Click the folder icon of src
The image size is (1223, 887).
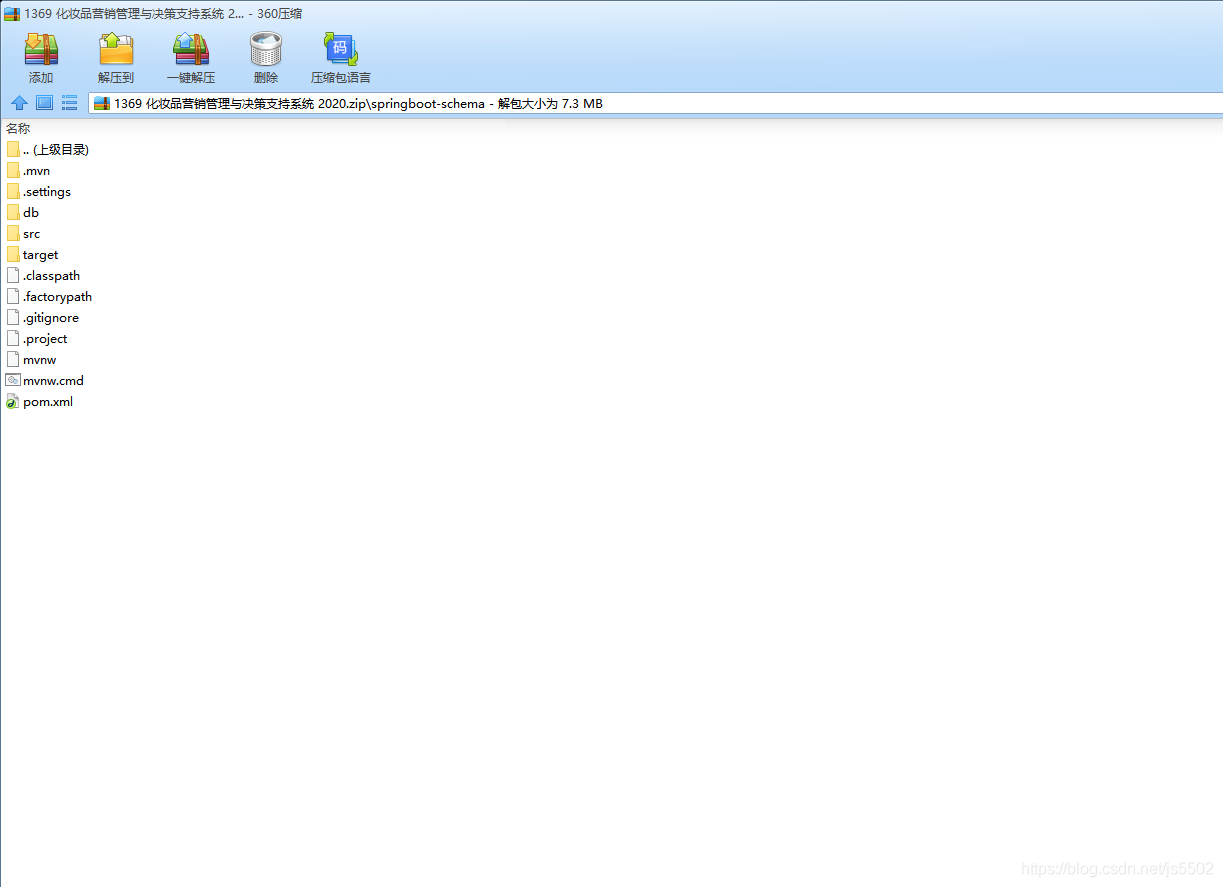(13, 233)
